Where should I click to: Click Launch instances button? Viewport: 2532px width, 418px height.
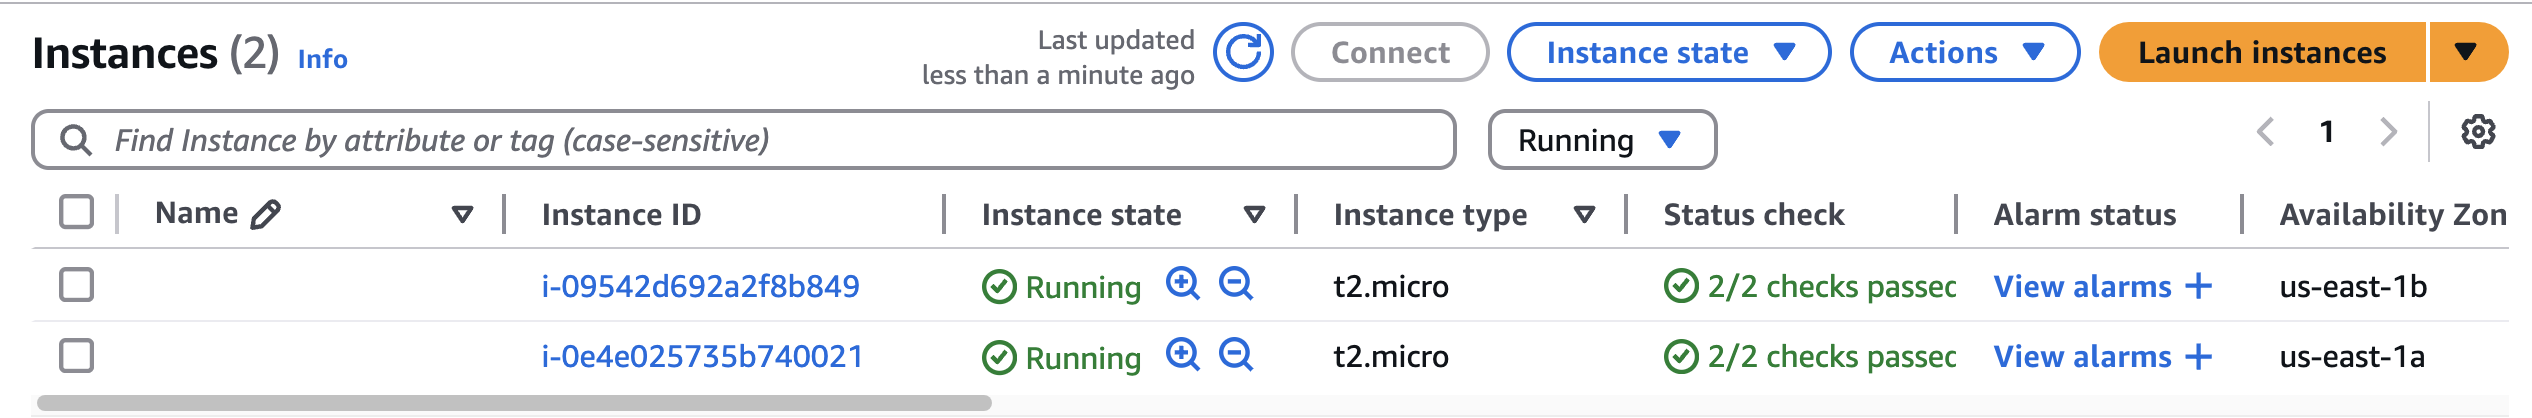tap(2262, 52)
